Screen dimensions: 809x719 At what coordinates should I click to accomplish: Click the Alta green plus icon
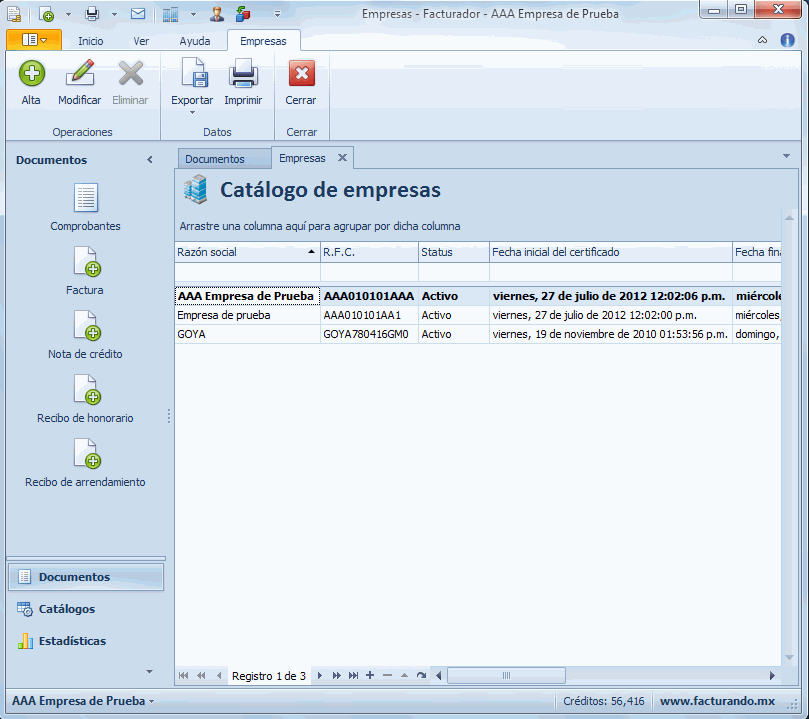tap(31, 75)
